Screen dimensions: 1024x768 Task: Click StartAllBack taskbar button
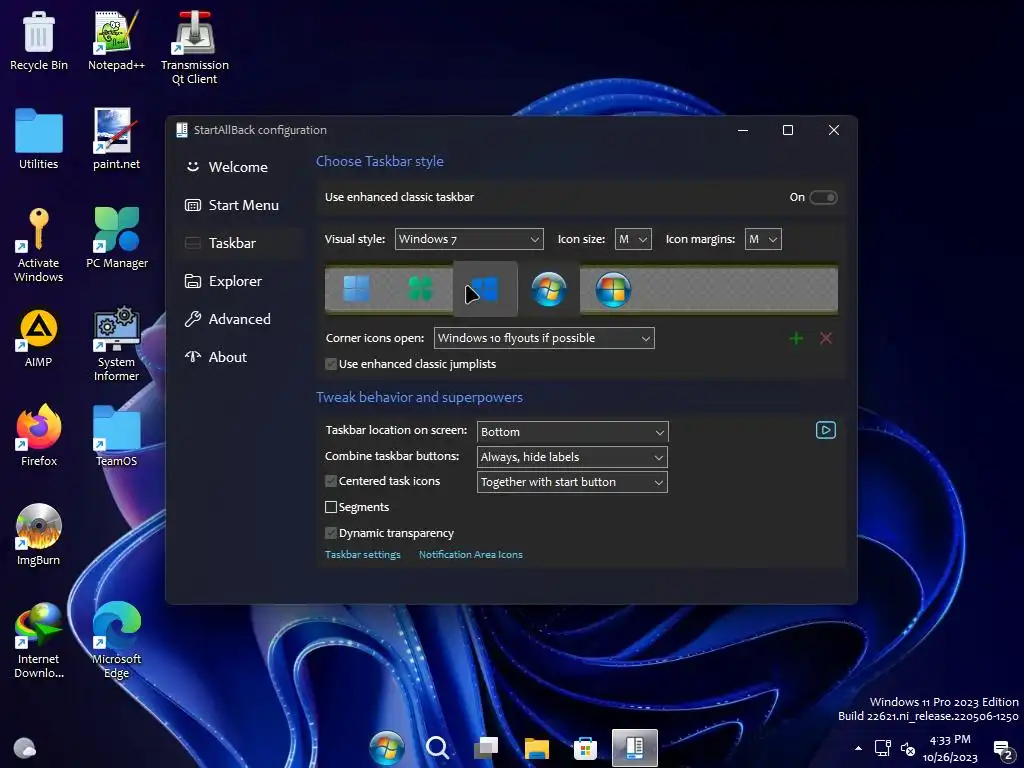coord(635,748)
